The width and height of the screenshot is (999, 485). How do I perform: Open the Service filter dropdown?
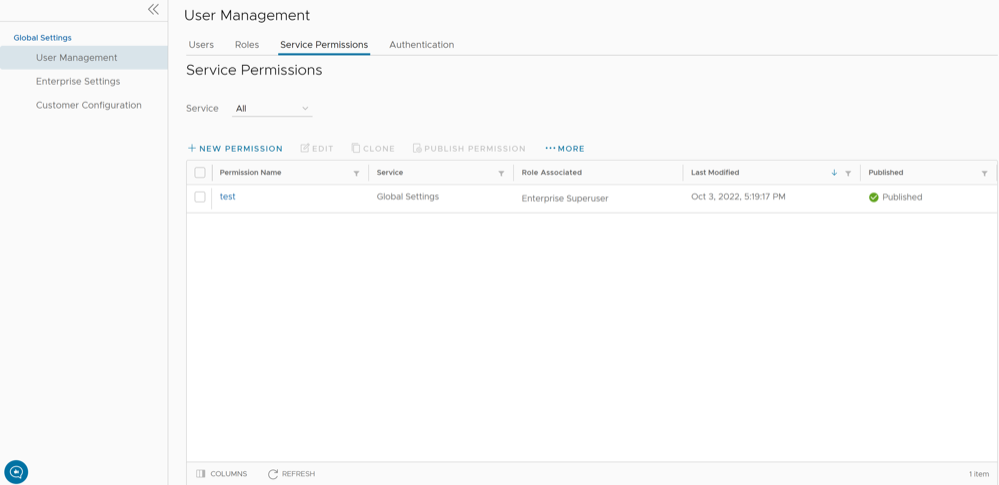pos(272,108)
